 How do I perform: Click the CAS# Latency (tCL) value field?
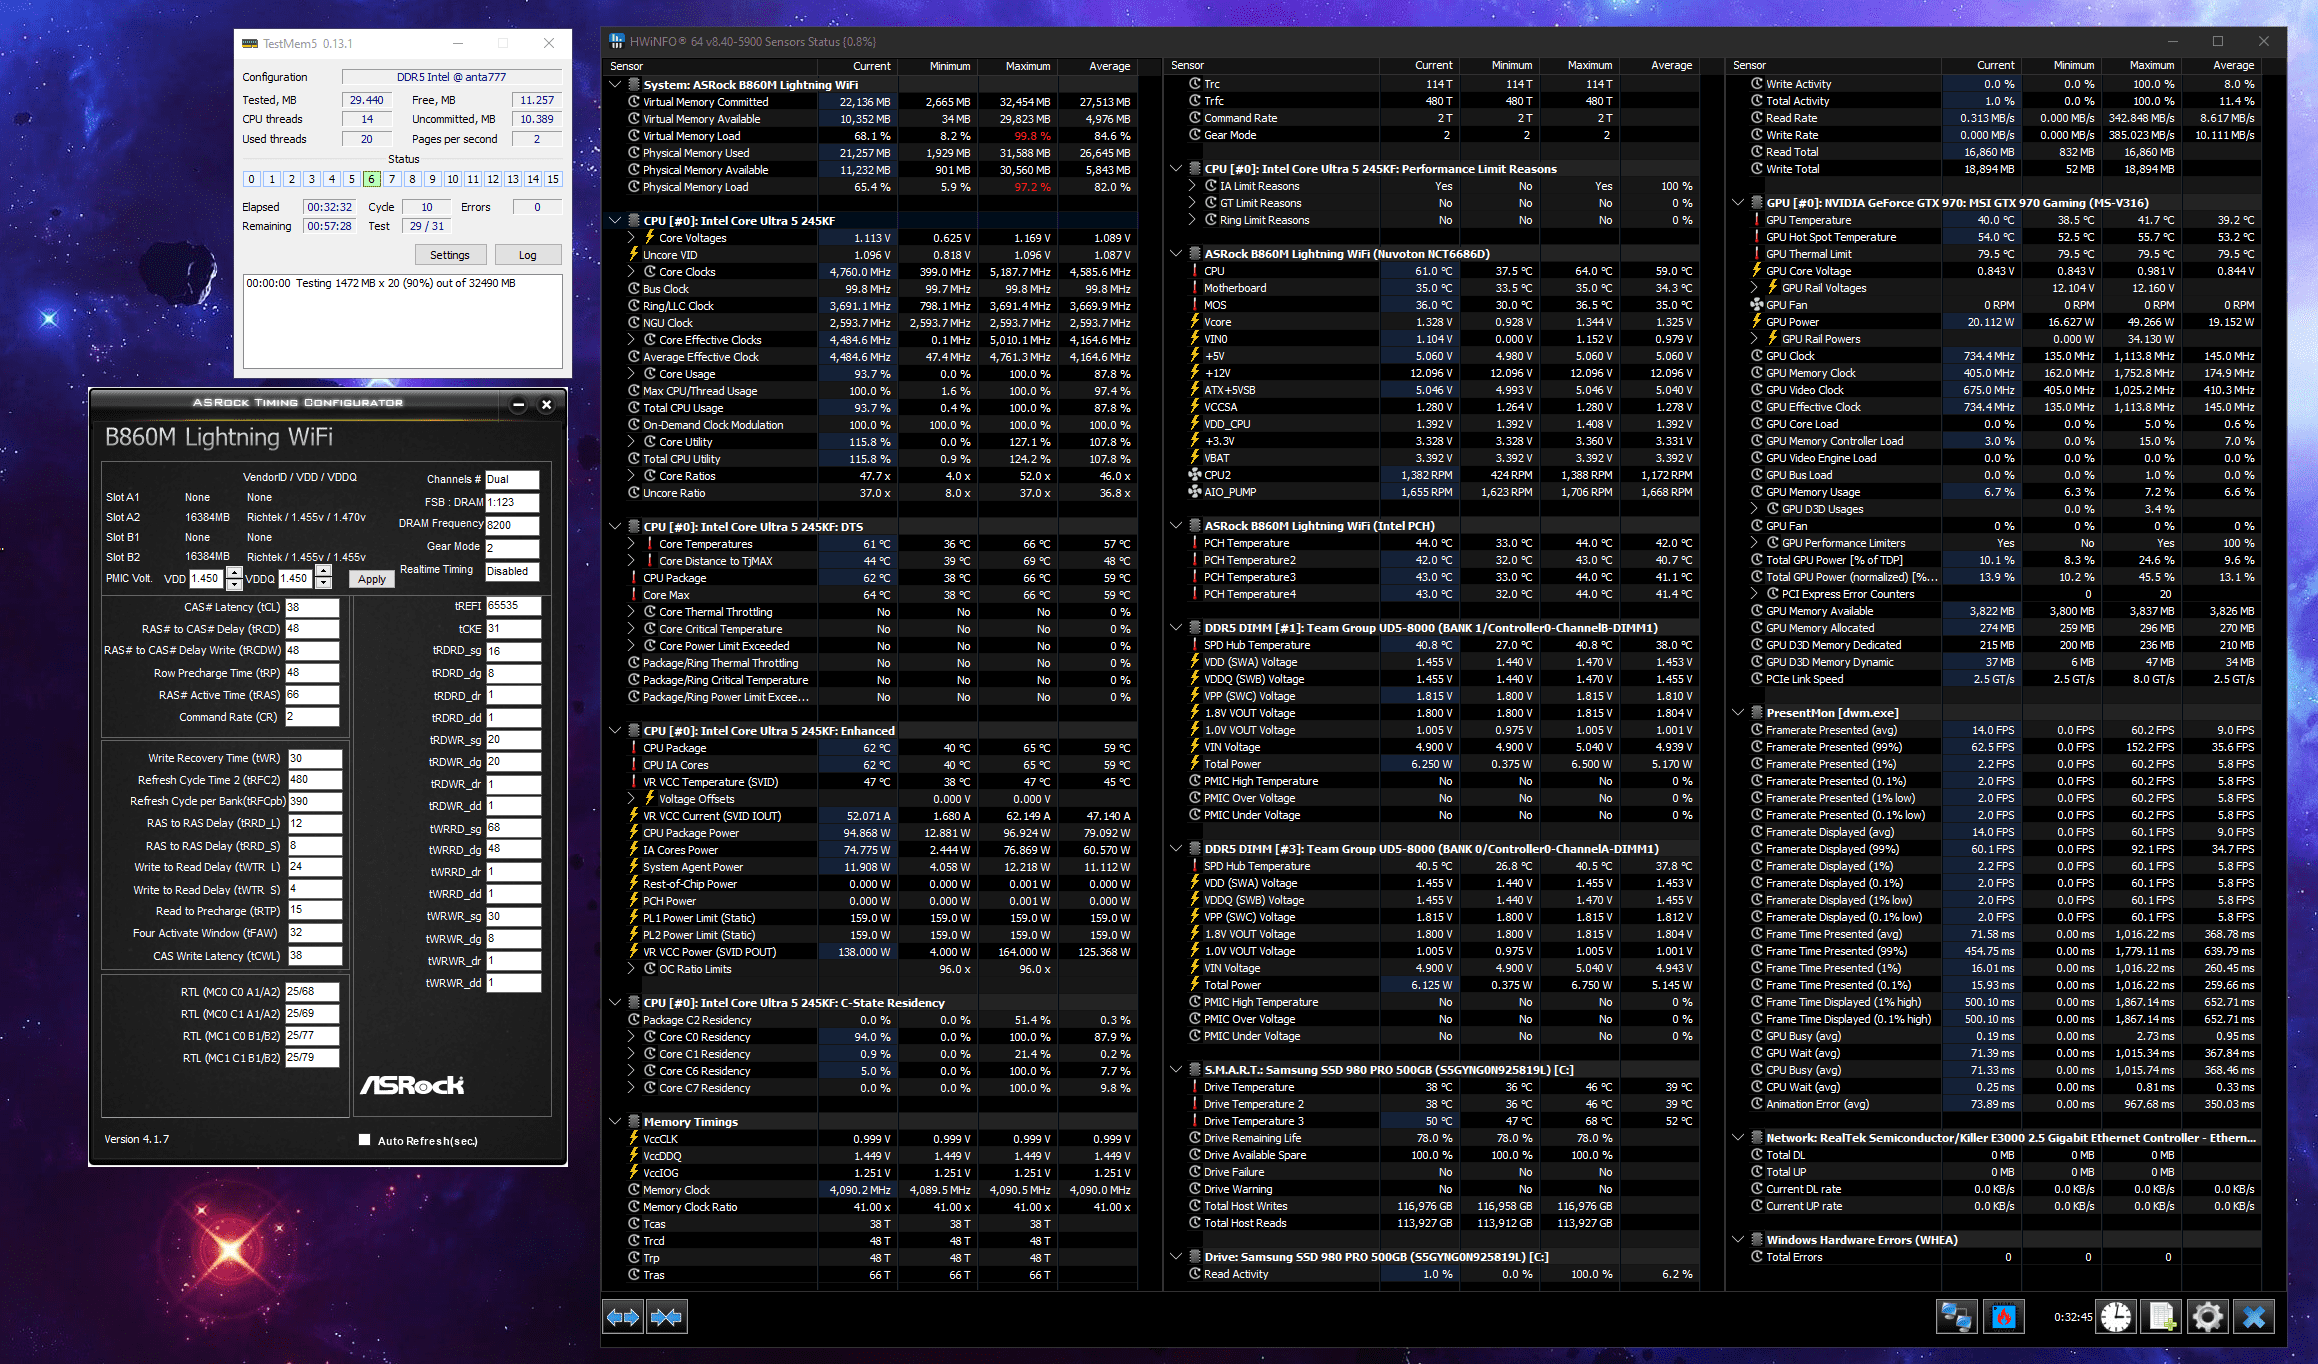pyautogui.click(x=312, y=607)
